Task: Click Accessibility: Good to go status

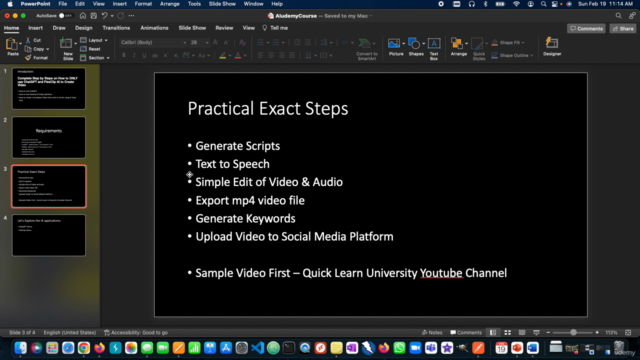Action: [136, 333]
